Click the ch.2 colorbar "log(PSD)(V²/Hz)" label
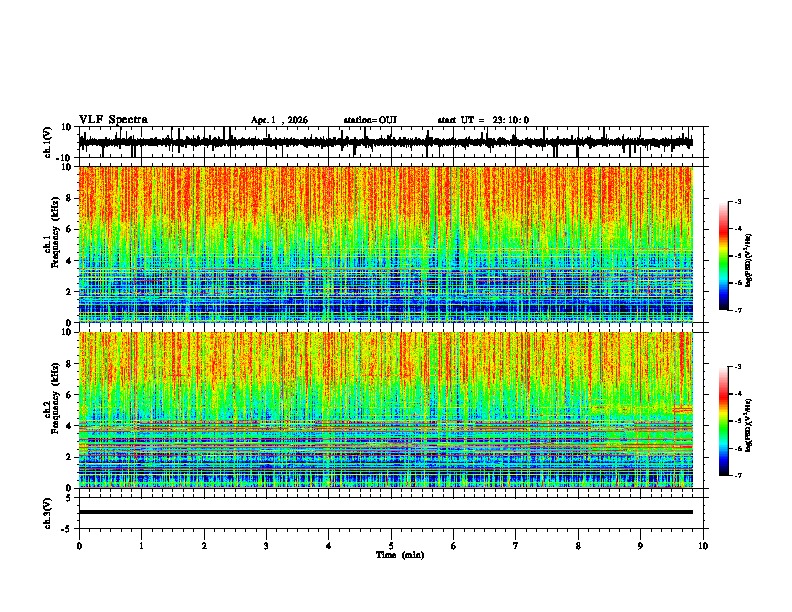 pos(748,425)
